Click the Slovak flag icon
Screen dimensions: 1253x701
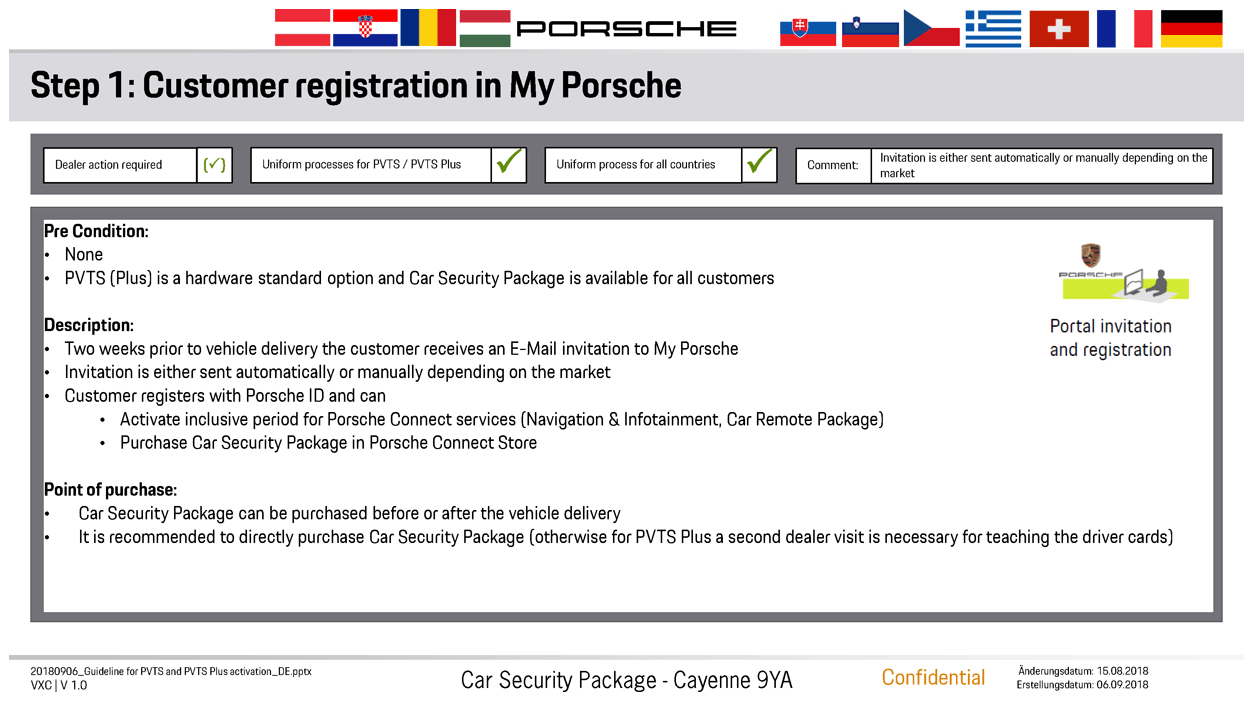(808, 28)
